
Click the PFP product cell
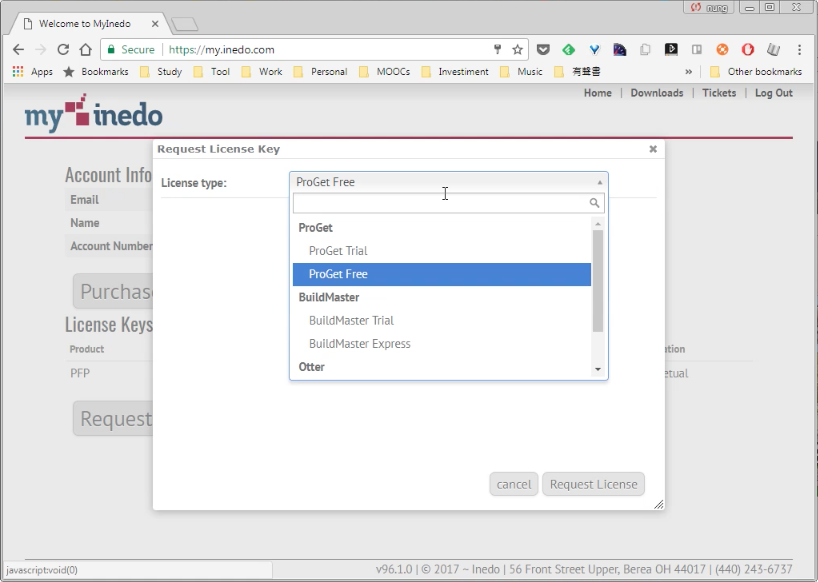80,373
